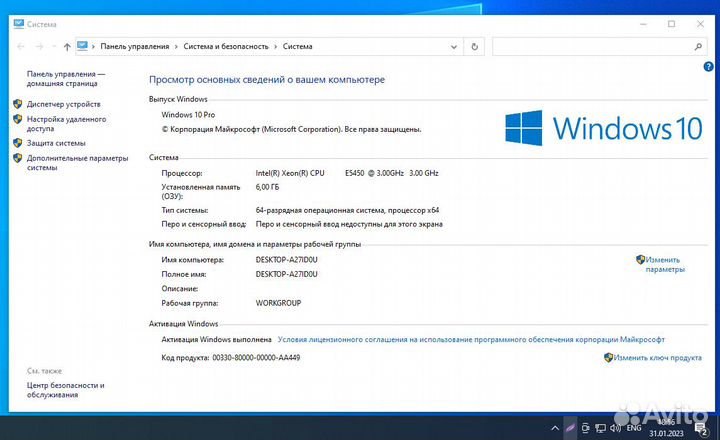Viewport: 720px width, 440px height.
Task: Select Система breadcrumb item
Action: (x=298, y=46)
